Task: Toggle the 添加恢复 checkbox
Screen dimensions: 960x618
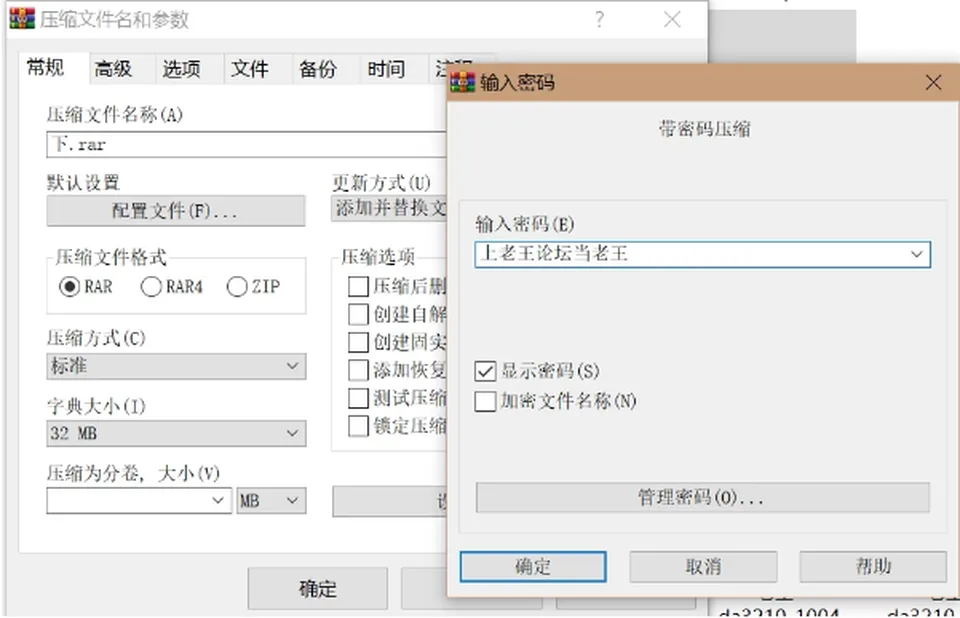Action: tap(358, 370)
